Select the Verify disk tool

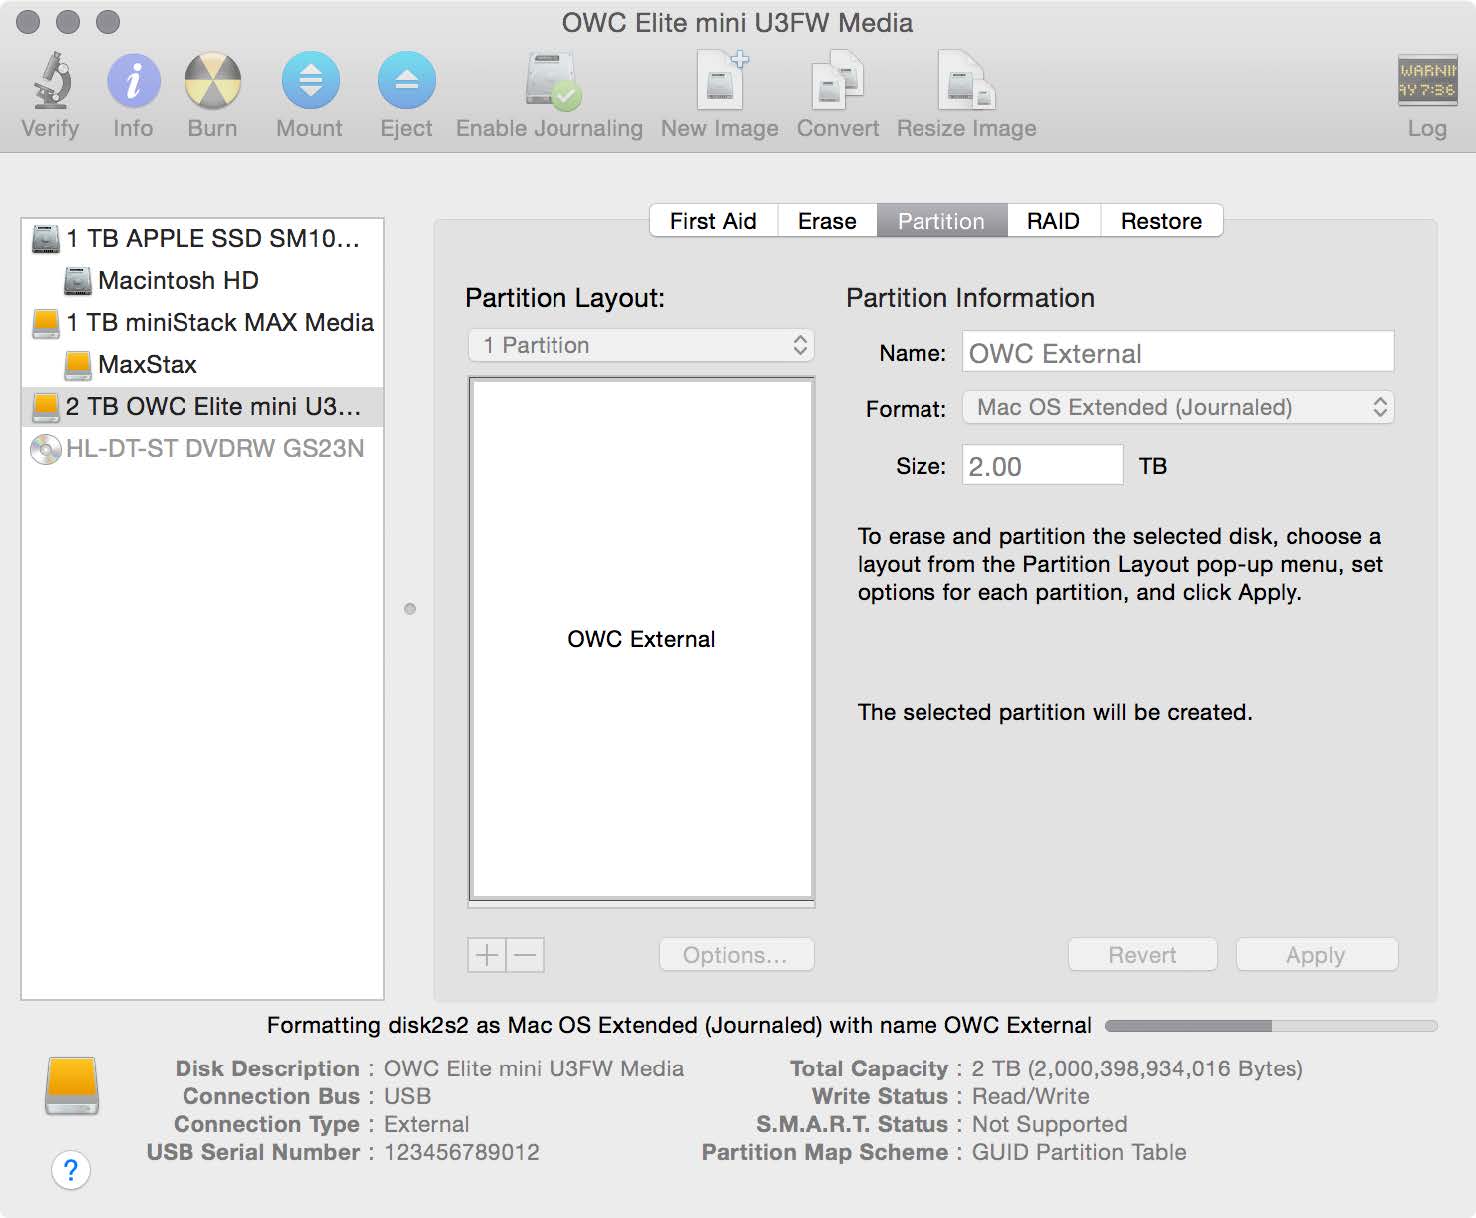[49, 90]
